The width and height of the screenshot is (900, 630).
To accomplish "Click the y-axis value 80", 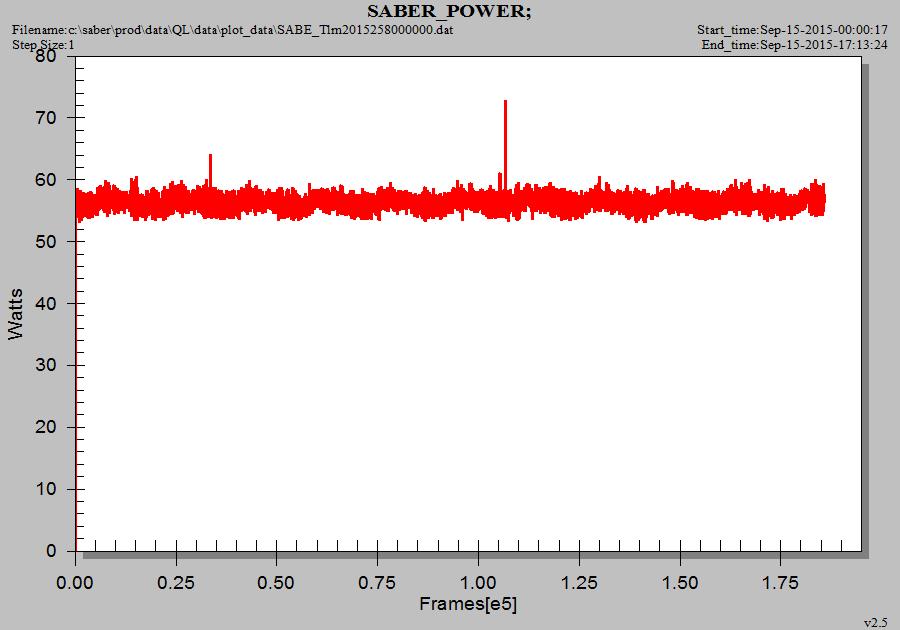I will point(45,56).
